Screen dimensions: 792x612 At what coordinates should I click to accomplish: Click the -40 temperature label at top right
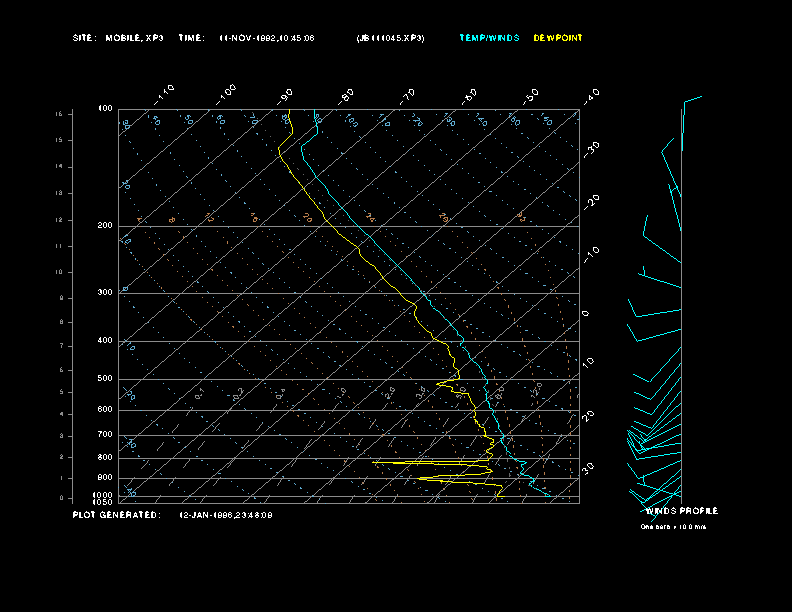point(591,95)
